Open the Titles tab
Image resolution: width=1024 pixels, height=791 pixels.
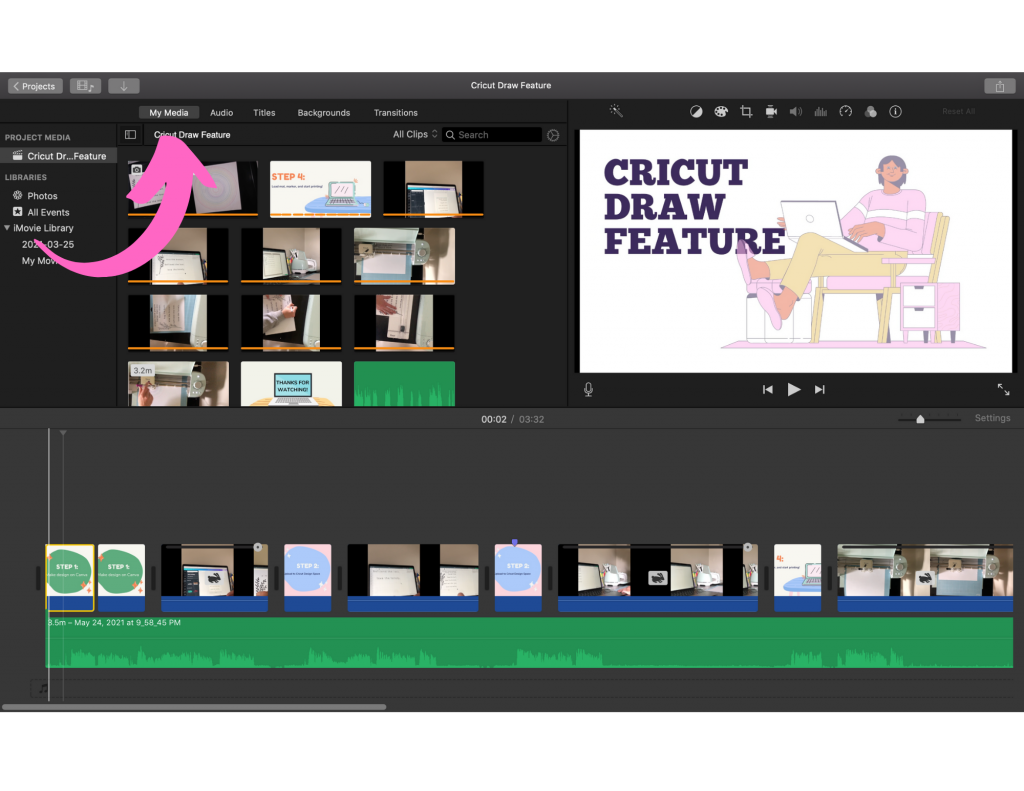click(264, 112)
